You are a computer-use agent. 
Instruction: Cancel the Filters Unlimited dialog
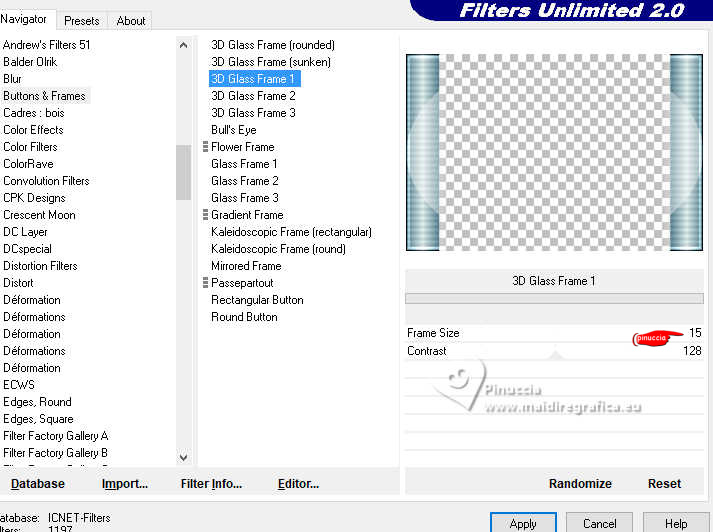[599, 523]
